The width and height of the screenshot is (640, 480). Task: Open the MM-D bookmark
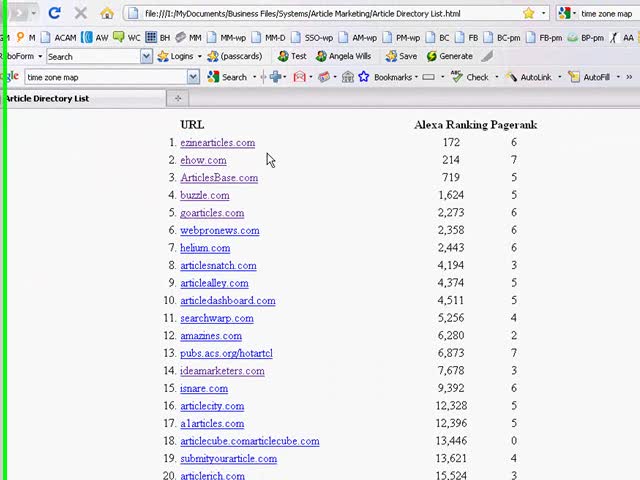coord(268,38)
